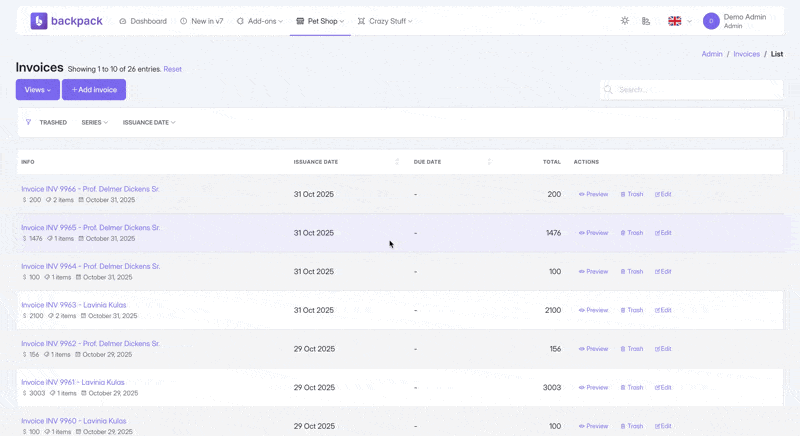The width and height of the screenshot is (800, 436).
Task: Trash invoice INV 9963
Action: click(x=632, y=310)
